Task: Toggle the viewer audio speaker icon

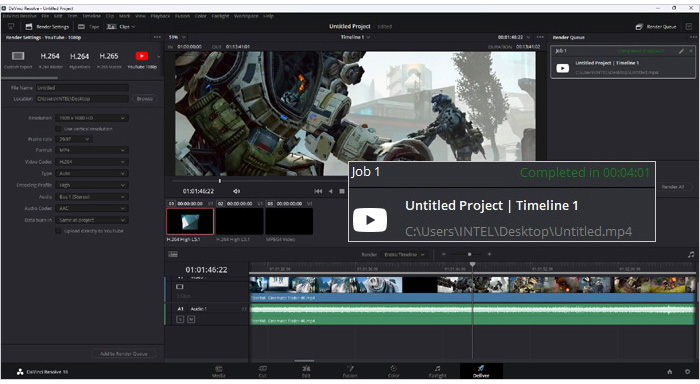Action: point(237,191)
